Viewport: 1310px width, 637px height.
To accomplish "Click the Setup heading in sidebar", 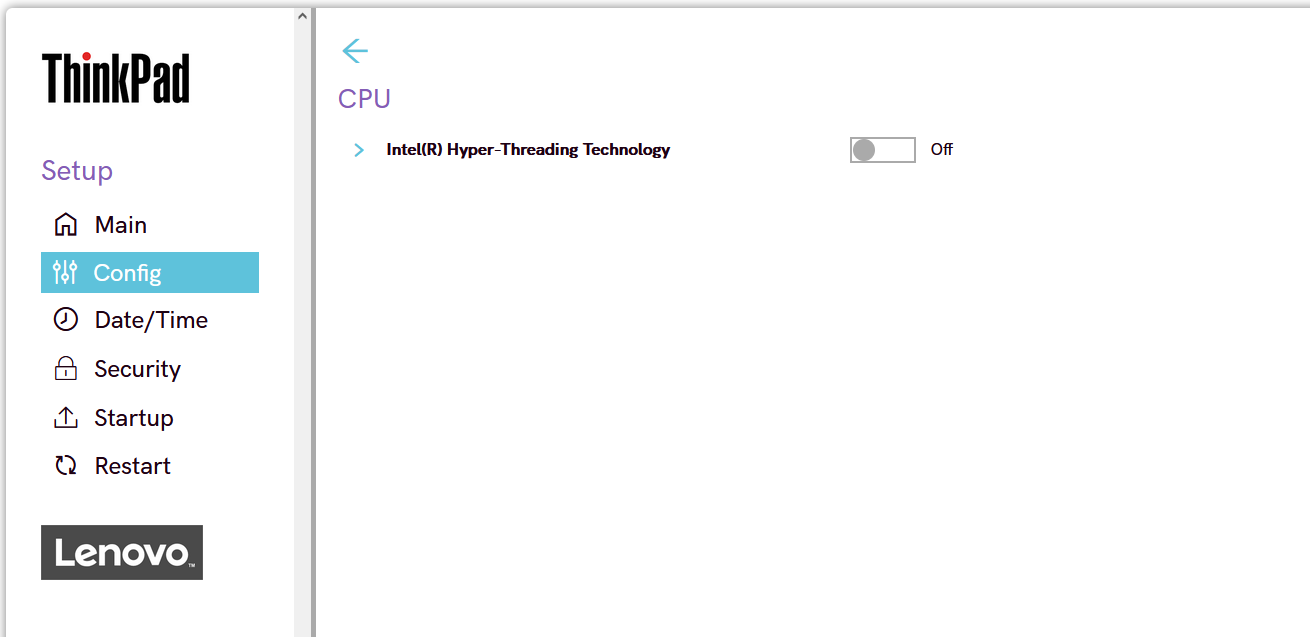I will click(x=77, y=171).
